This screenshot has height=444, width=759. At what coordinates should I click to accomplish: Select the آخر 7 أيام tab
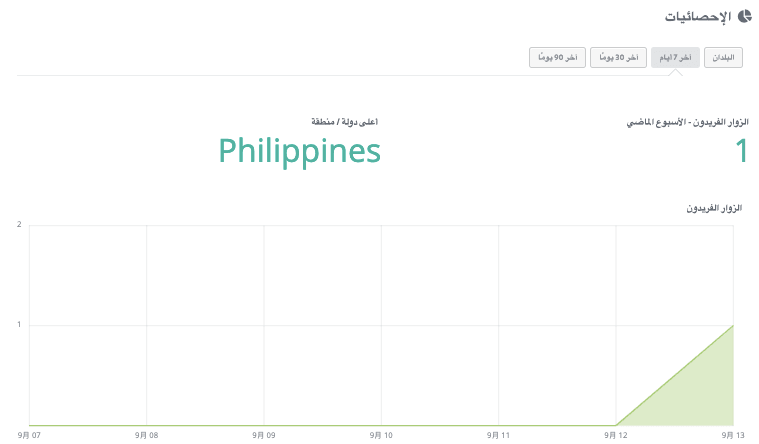point(675,58)
